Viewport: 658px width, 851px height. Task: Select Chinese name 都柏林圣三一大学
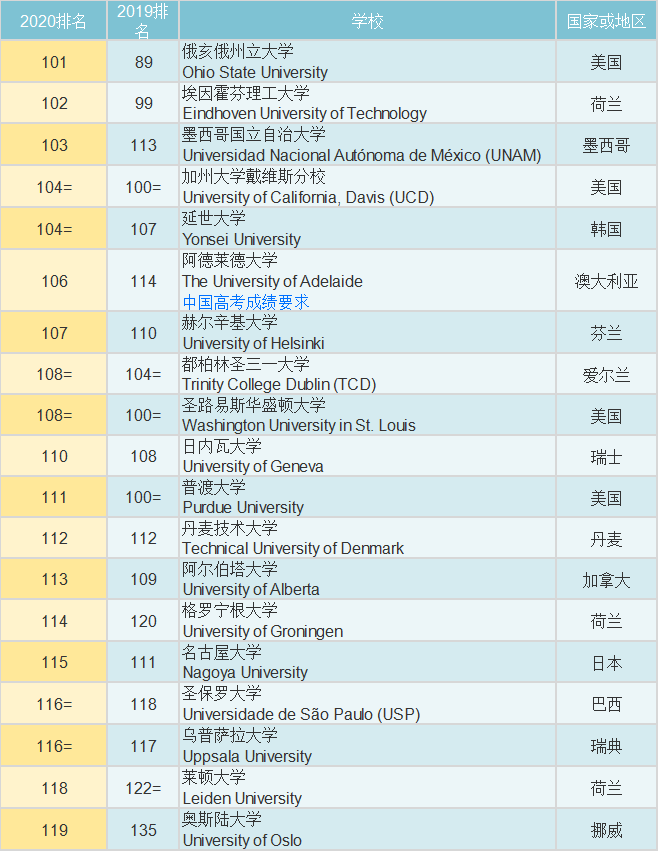pos(246,363)
